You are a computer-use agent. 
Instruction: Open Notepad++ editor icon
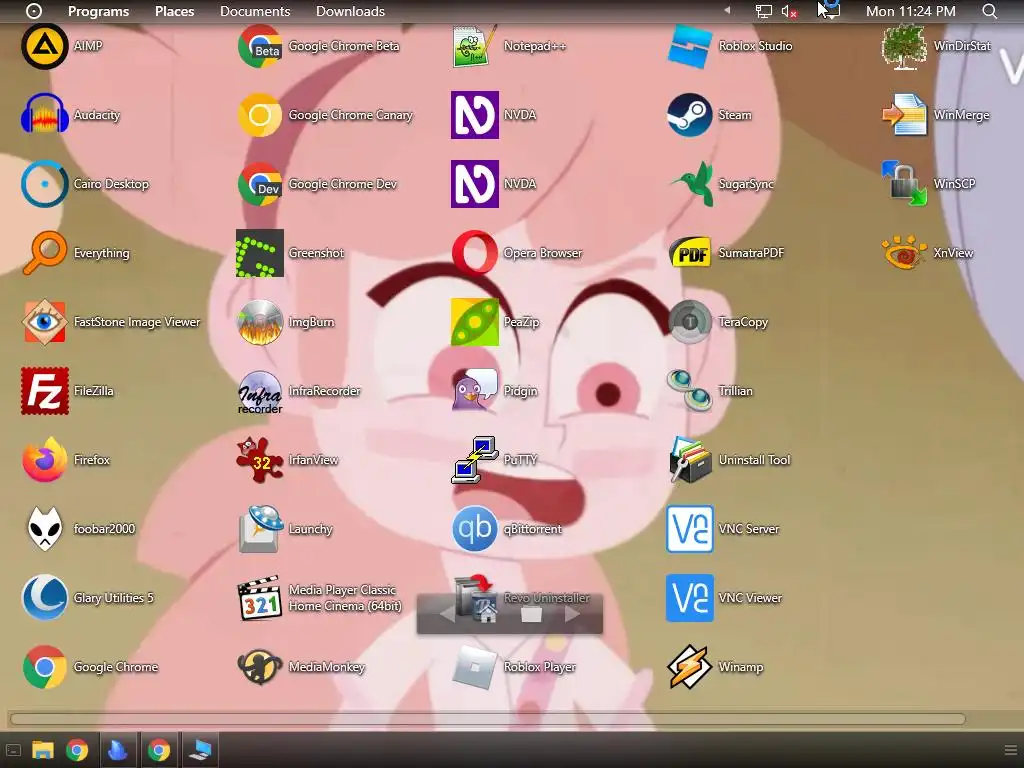click(x=475, y=46)
